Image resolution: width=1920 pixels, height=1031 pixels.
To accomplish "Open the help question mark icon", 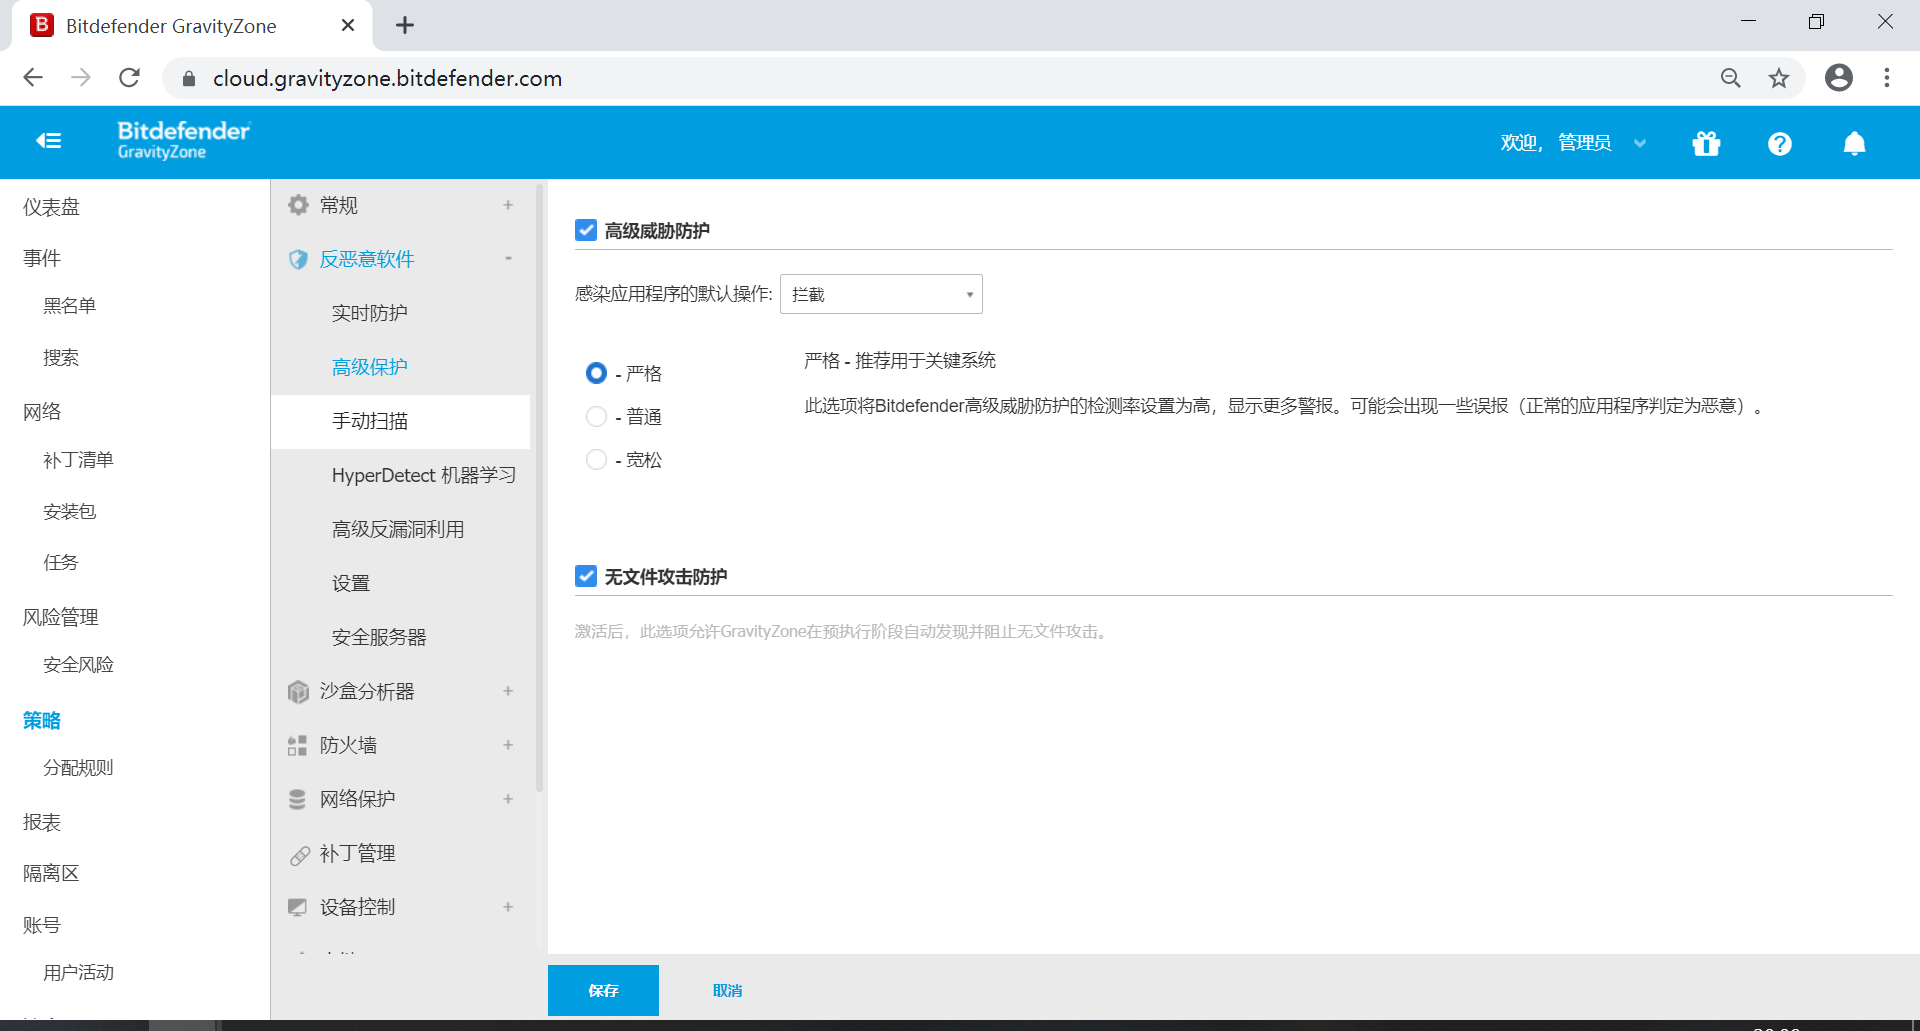I will [x=1779, y=144].
